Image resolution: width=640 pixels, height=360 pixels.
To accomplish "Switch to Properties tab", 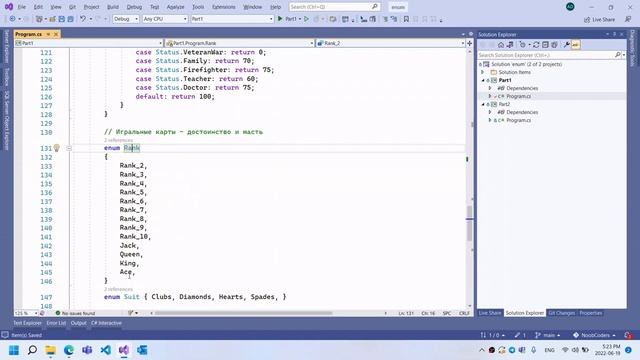I will point(591,313).
